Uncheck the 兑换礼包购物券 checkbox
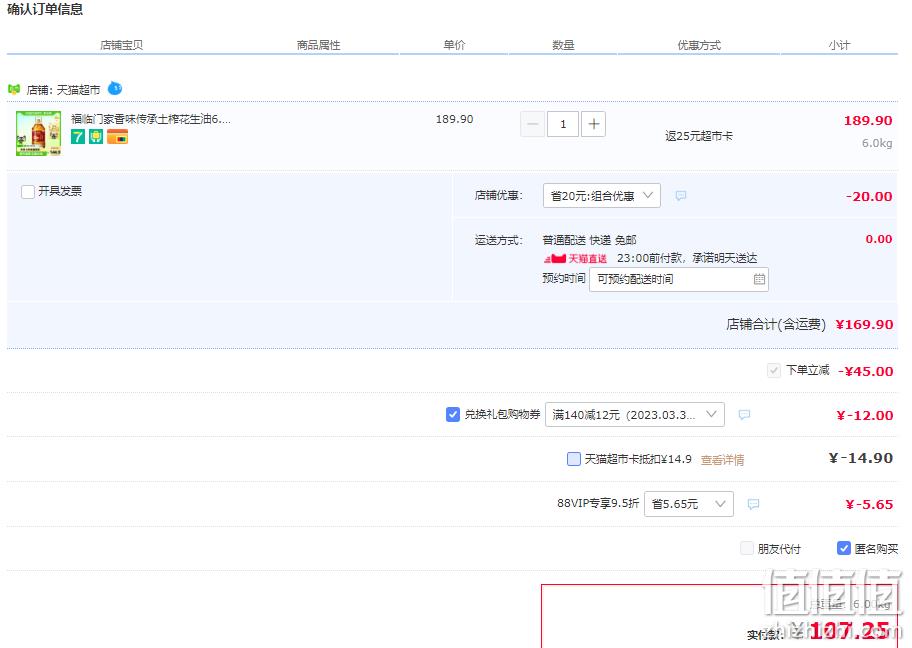This screenshot has width=912, height=648. pos(453,414)
